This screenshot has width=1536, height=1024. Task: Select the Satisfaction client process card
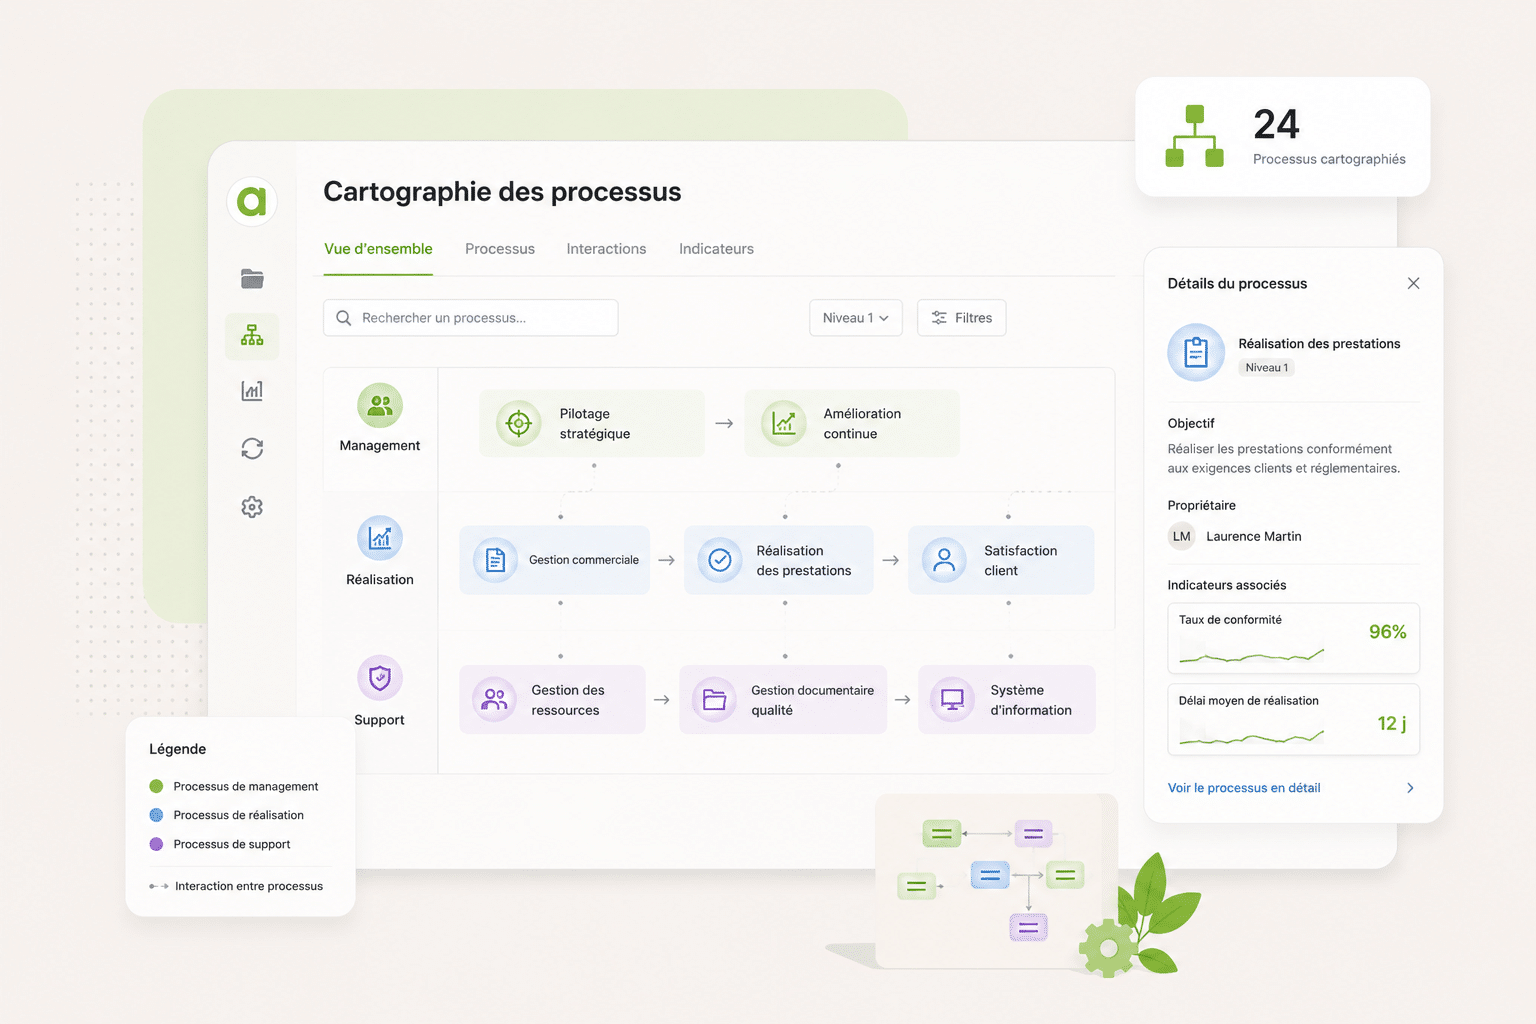click(1001, 560)
